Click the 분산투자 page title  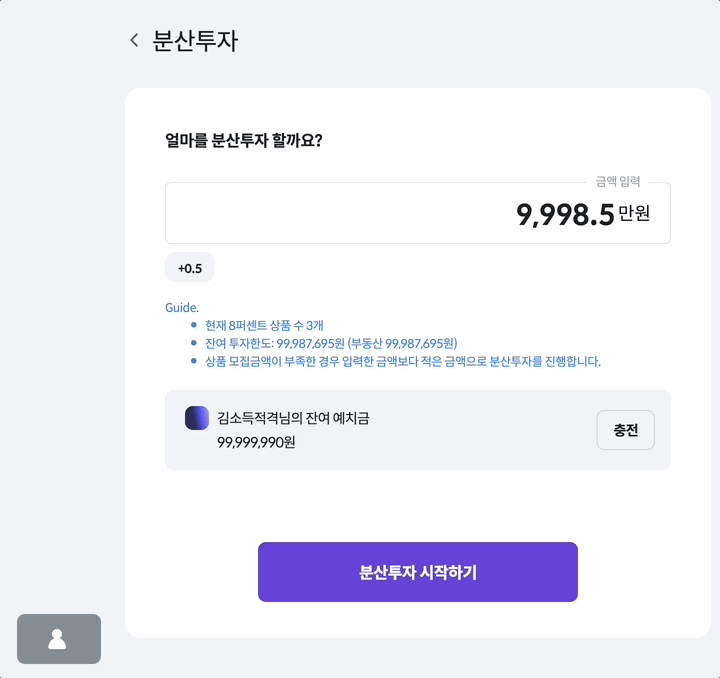click(x=195, y=41)
